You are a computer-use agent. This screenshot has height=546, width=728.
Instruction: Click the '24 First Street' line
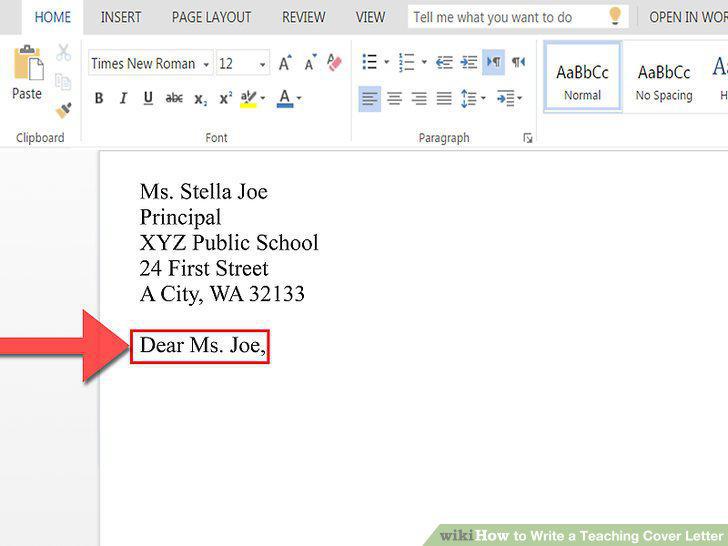coord(204,268)
